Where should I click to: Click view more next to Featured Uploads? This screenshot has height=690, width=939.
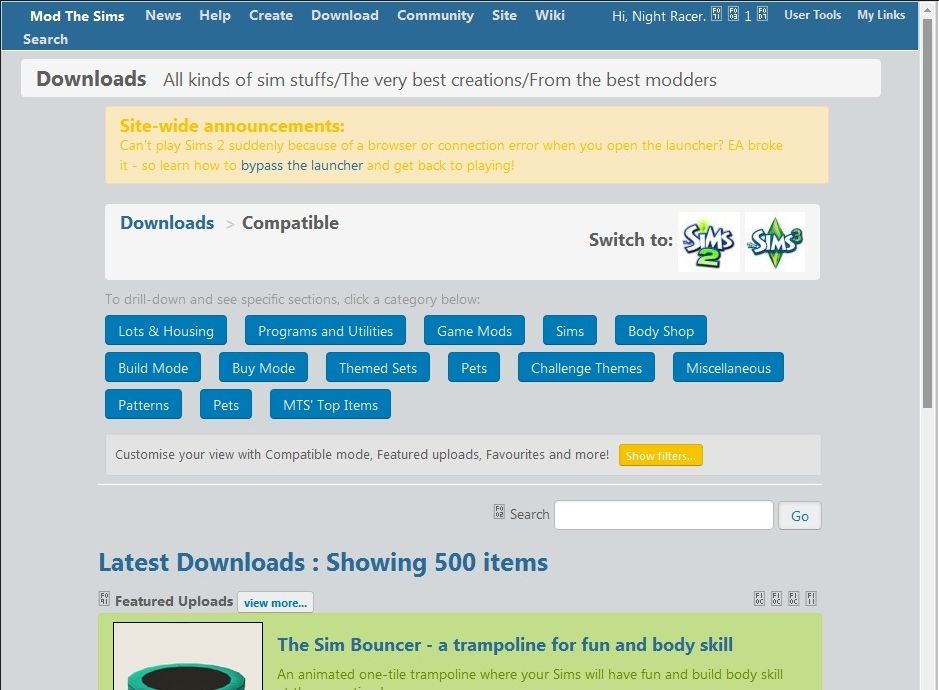275,602
